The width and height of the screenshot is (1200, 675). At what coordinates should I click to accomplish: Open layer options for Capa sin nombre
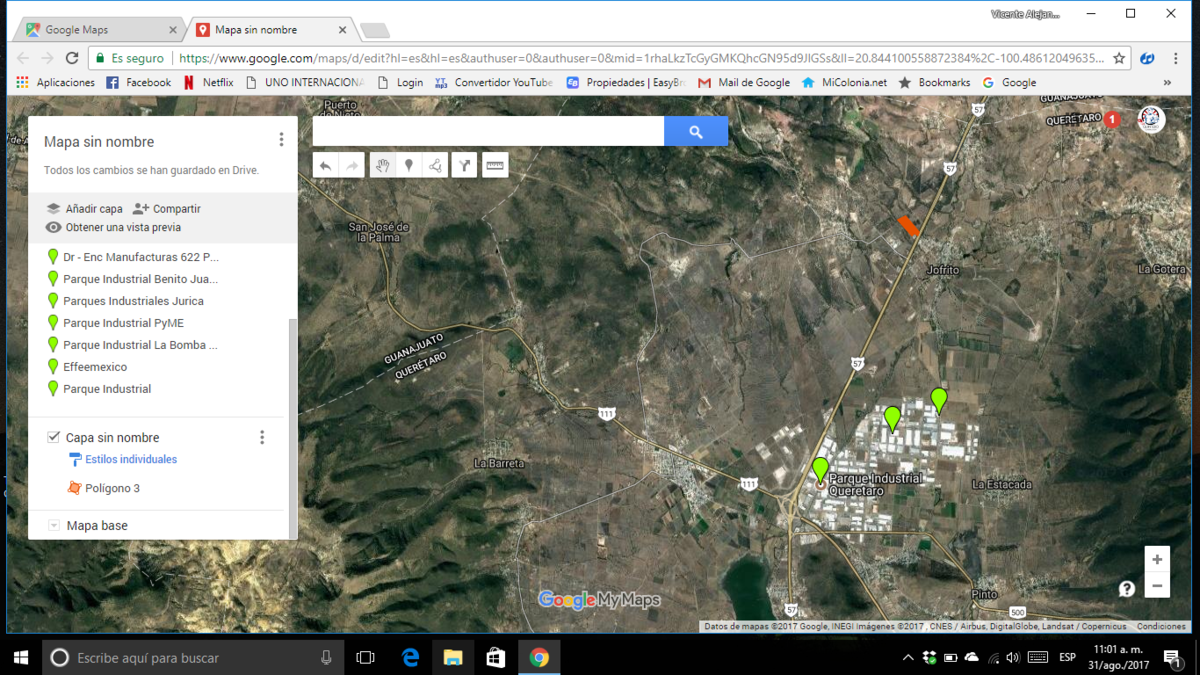[262, 437]
